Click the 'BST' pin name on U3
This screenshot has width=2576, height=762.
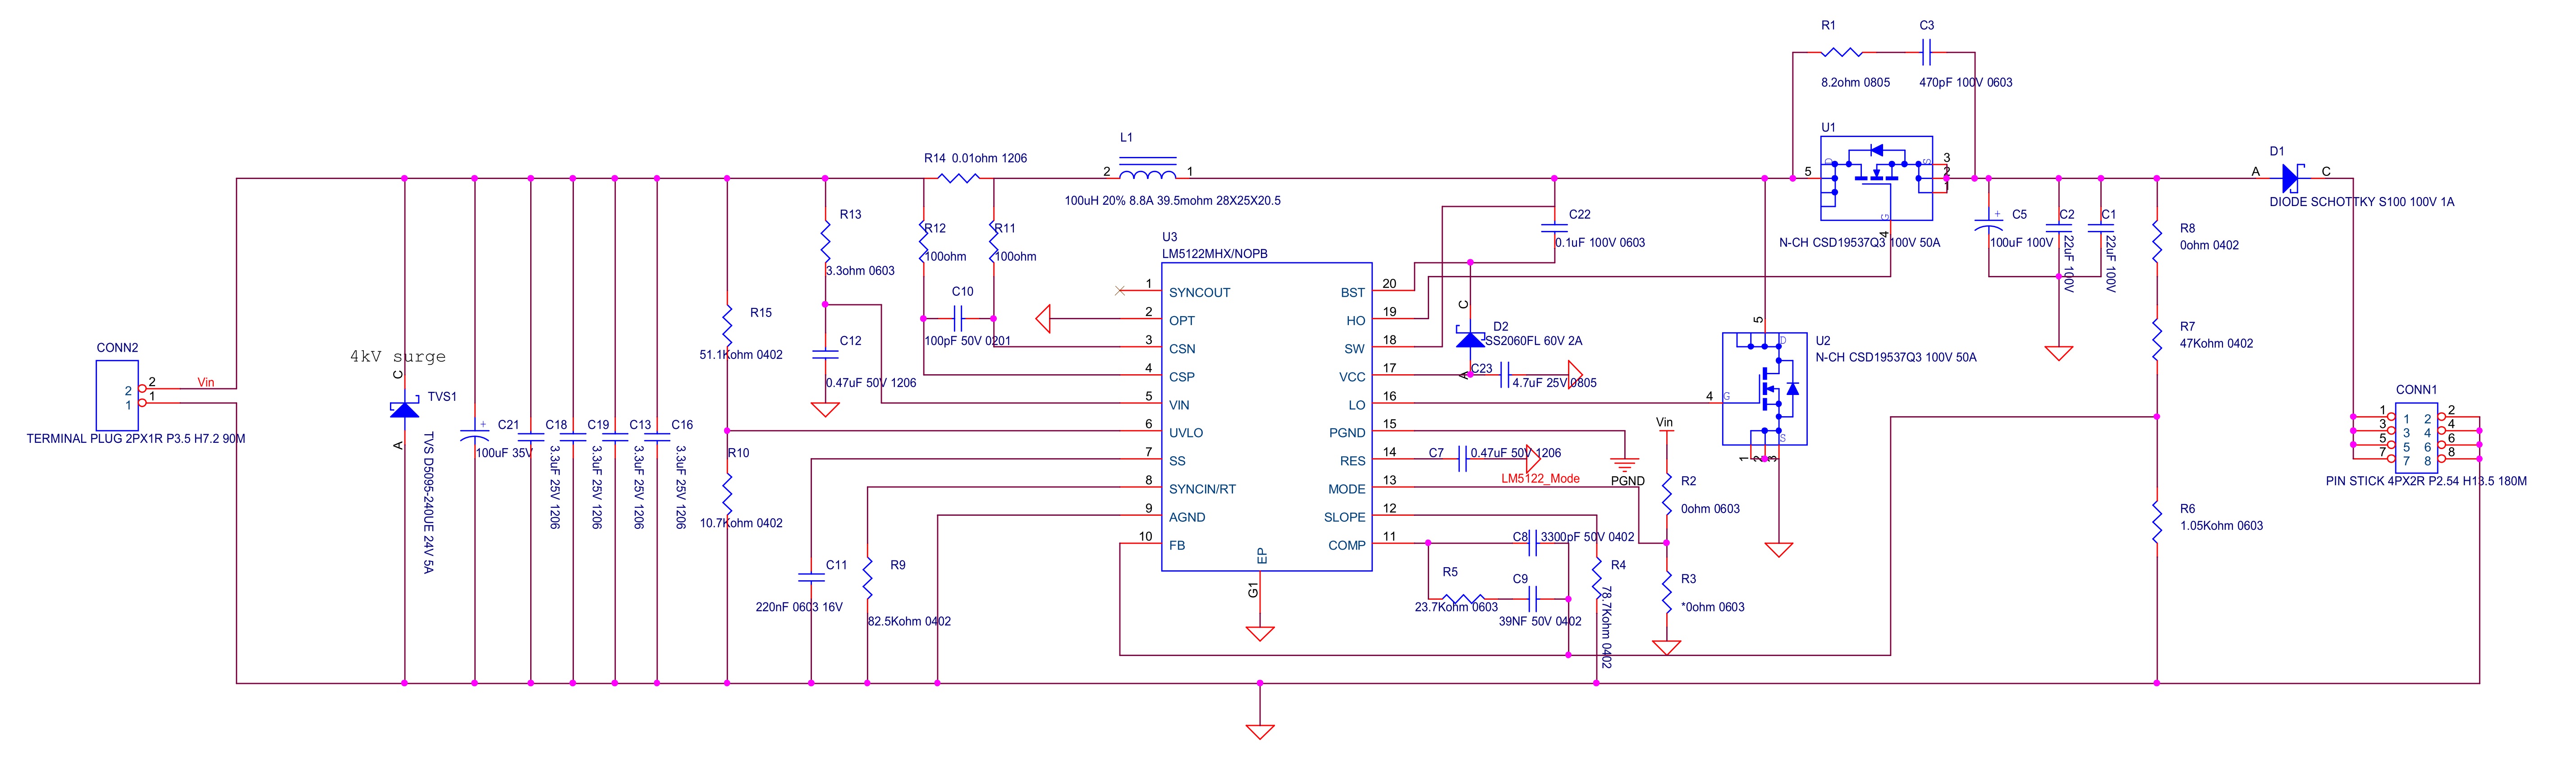[x=1352, y=293]
